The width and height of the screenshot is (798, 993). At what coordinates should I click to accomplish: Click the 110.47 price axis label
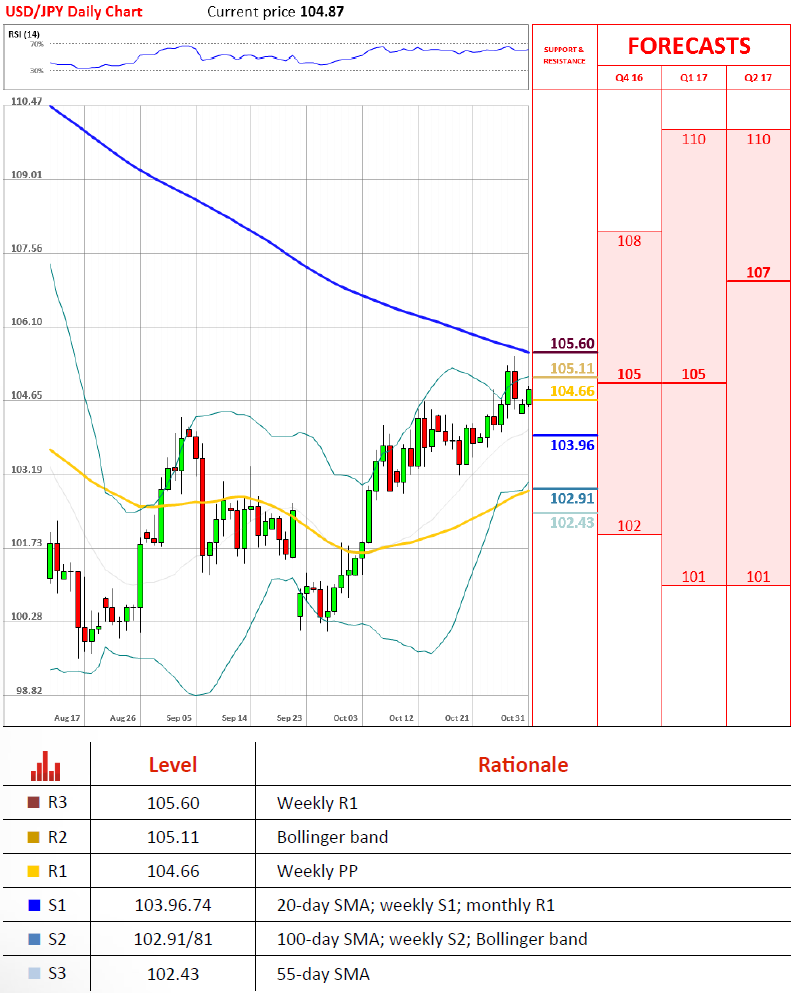[x=27, y=101]
